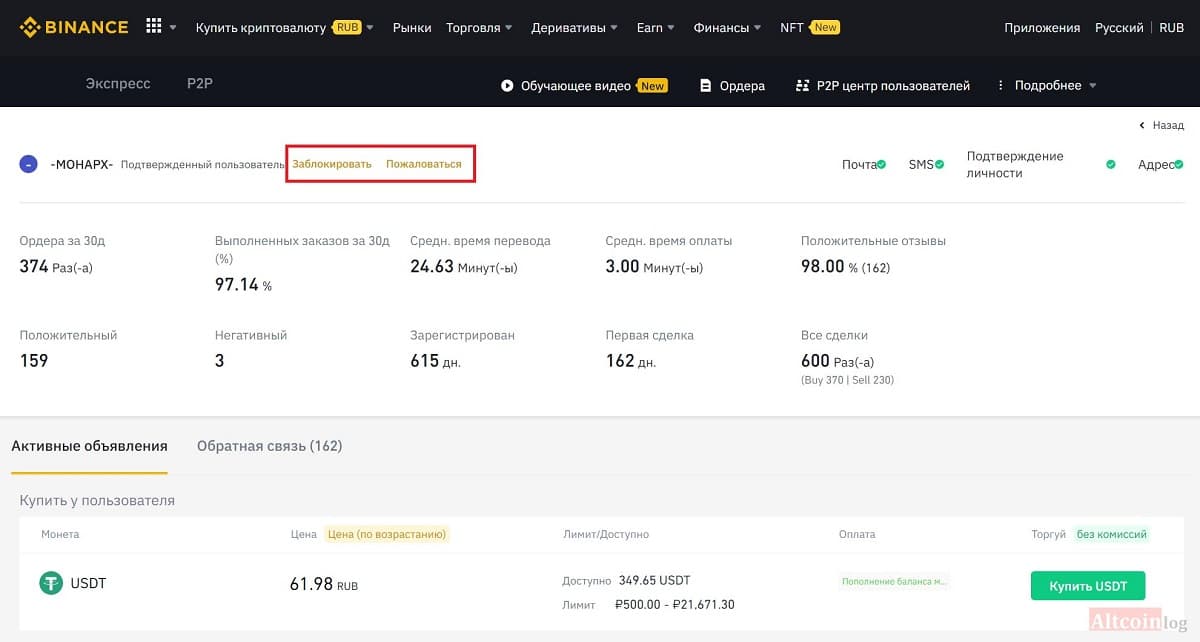Image resolution: width=1200 pixels, height=642 pixels.
Task: Click the -МОНАРХ- username
Action: click(x=82, y=164)
